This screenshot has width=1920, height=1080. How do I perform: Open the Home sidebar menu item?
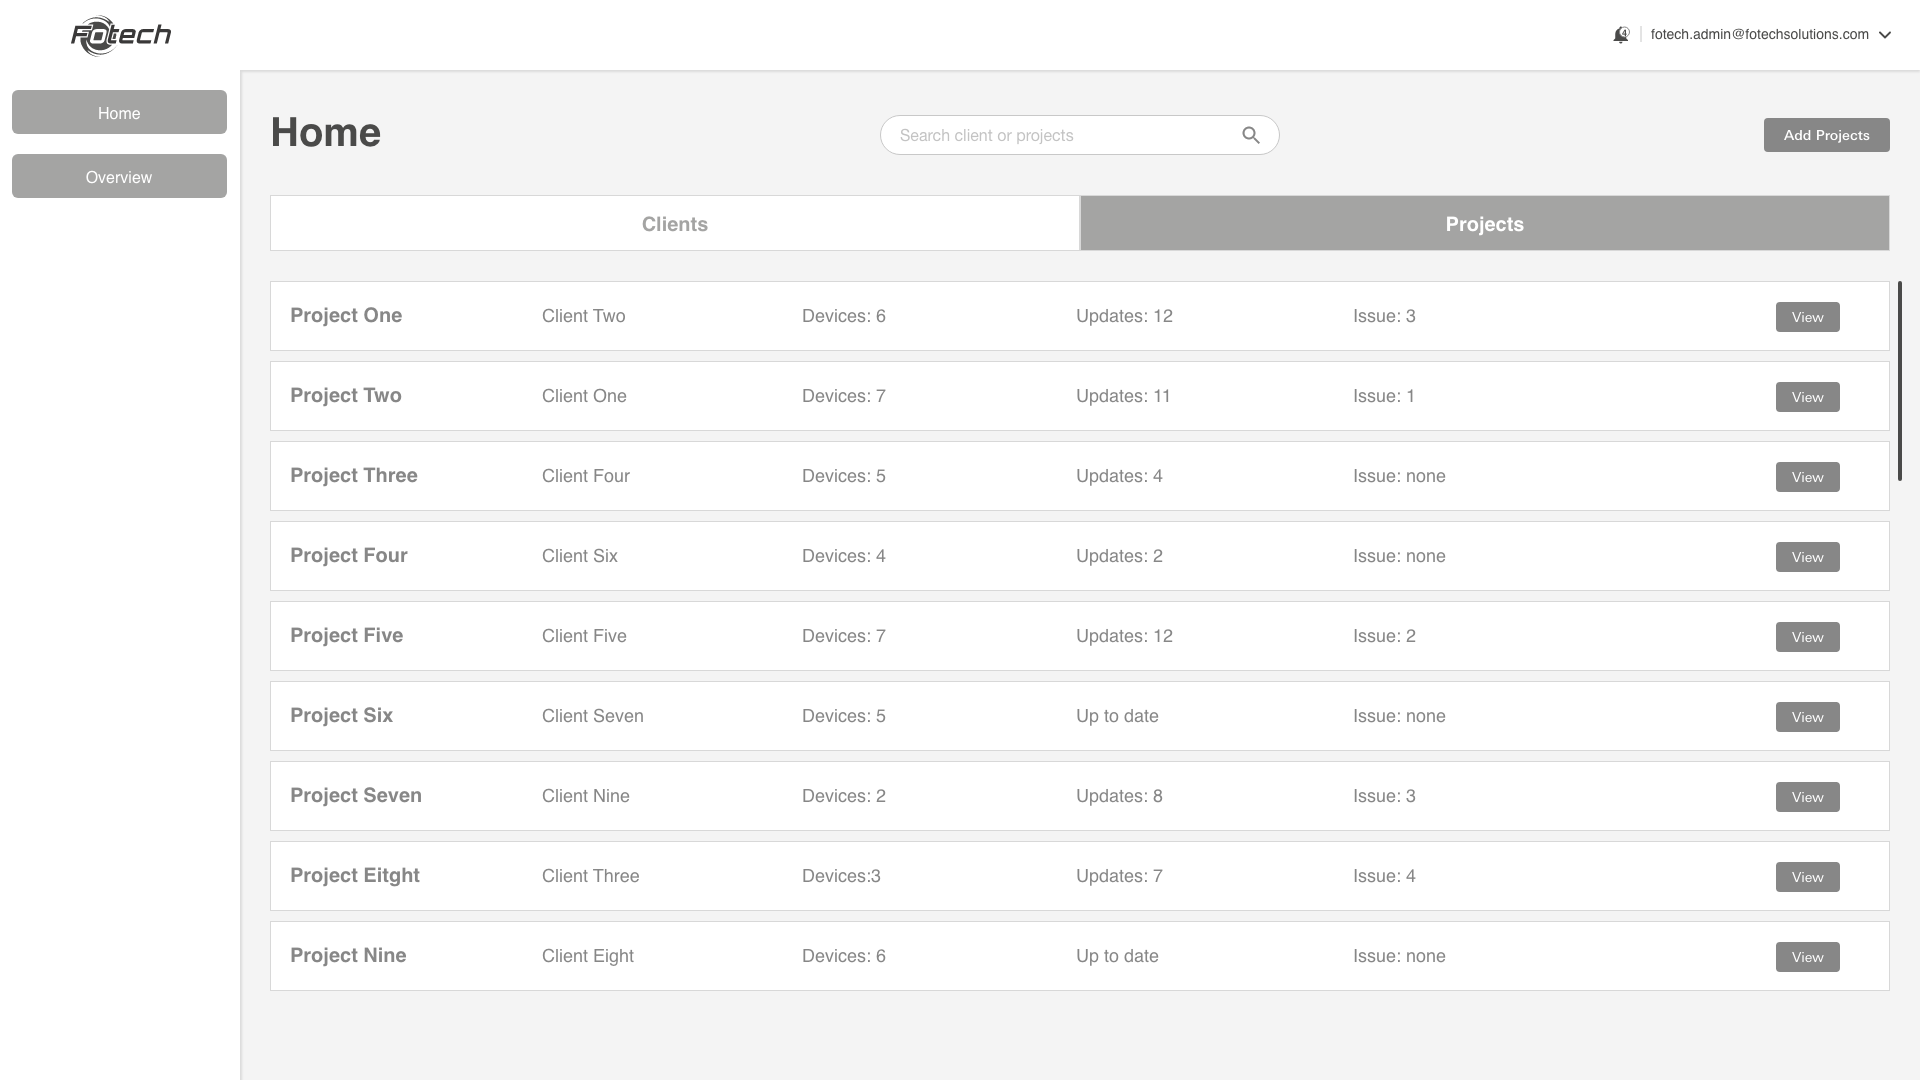[119, 112]
